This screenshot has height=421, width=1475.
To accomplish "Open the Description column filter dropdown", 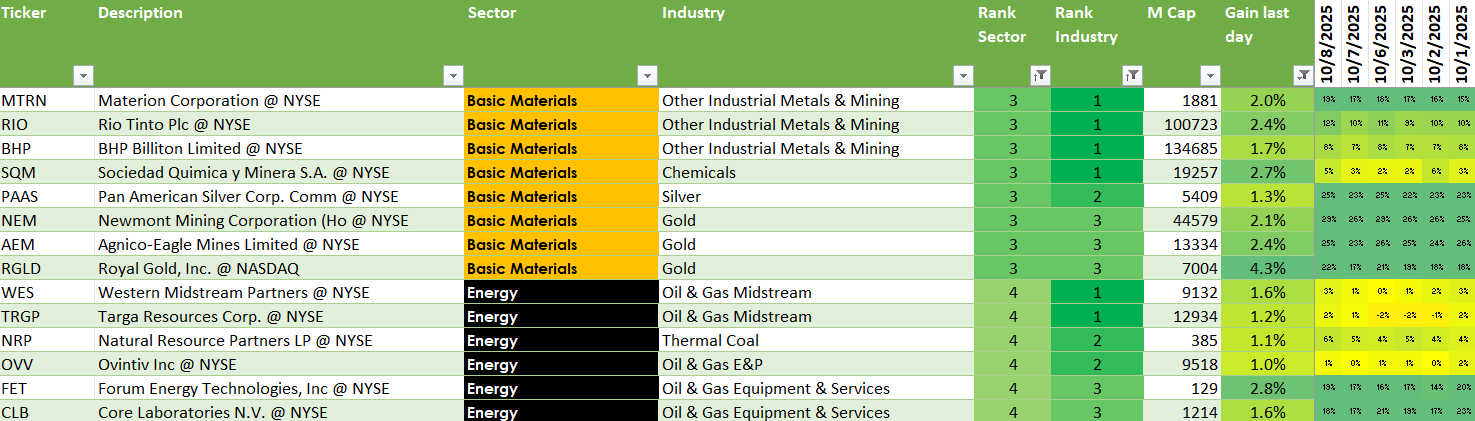I will pyautogui.click(x=453, y=76).
